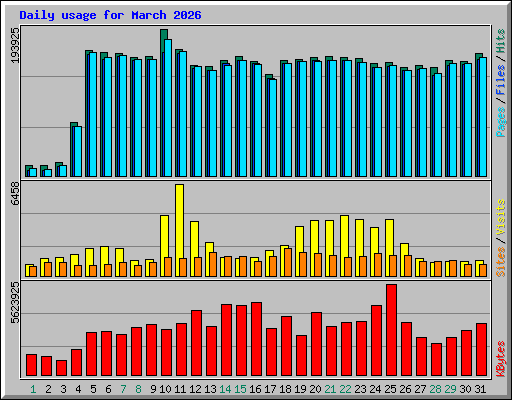Click day 22 on the x-axis

pyautogui.click(x=345, y=389)
